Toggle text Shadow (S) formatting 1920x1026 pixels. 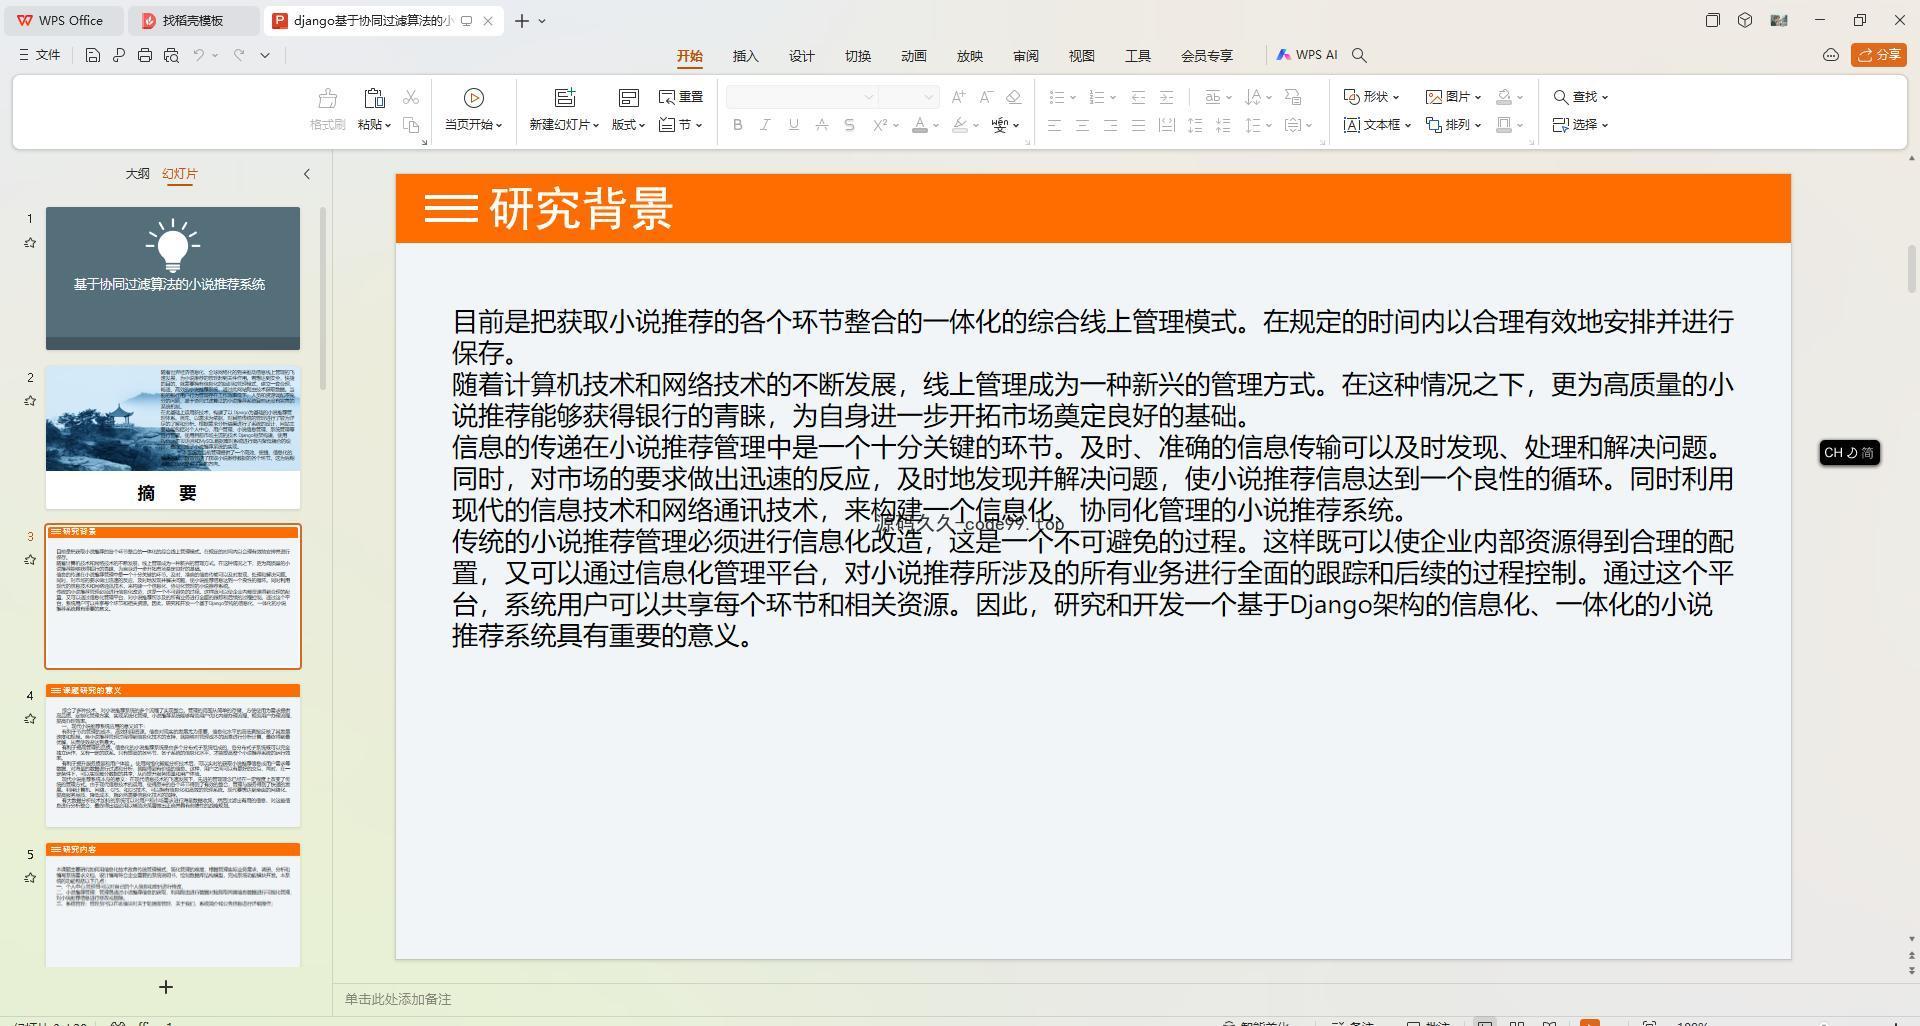pyautogui.click(x=849, y=125)
